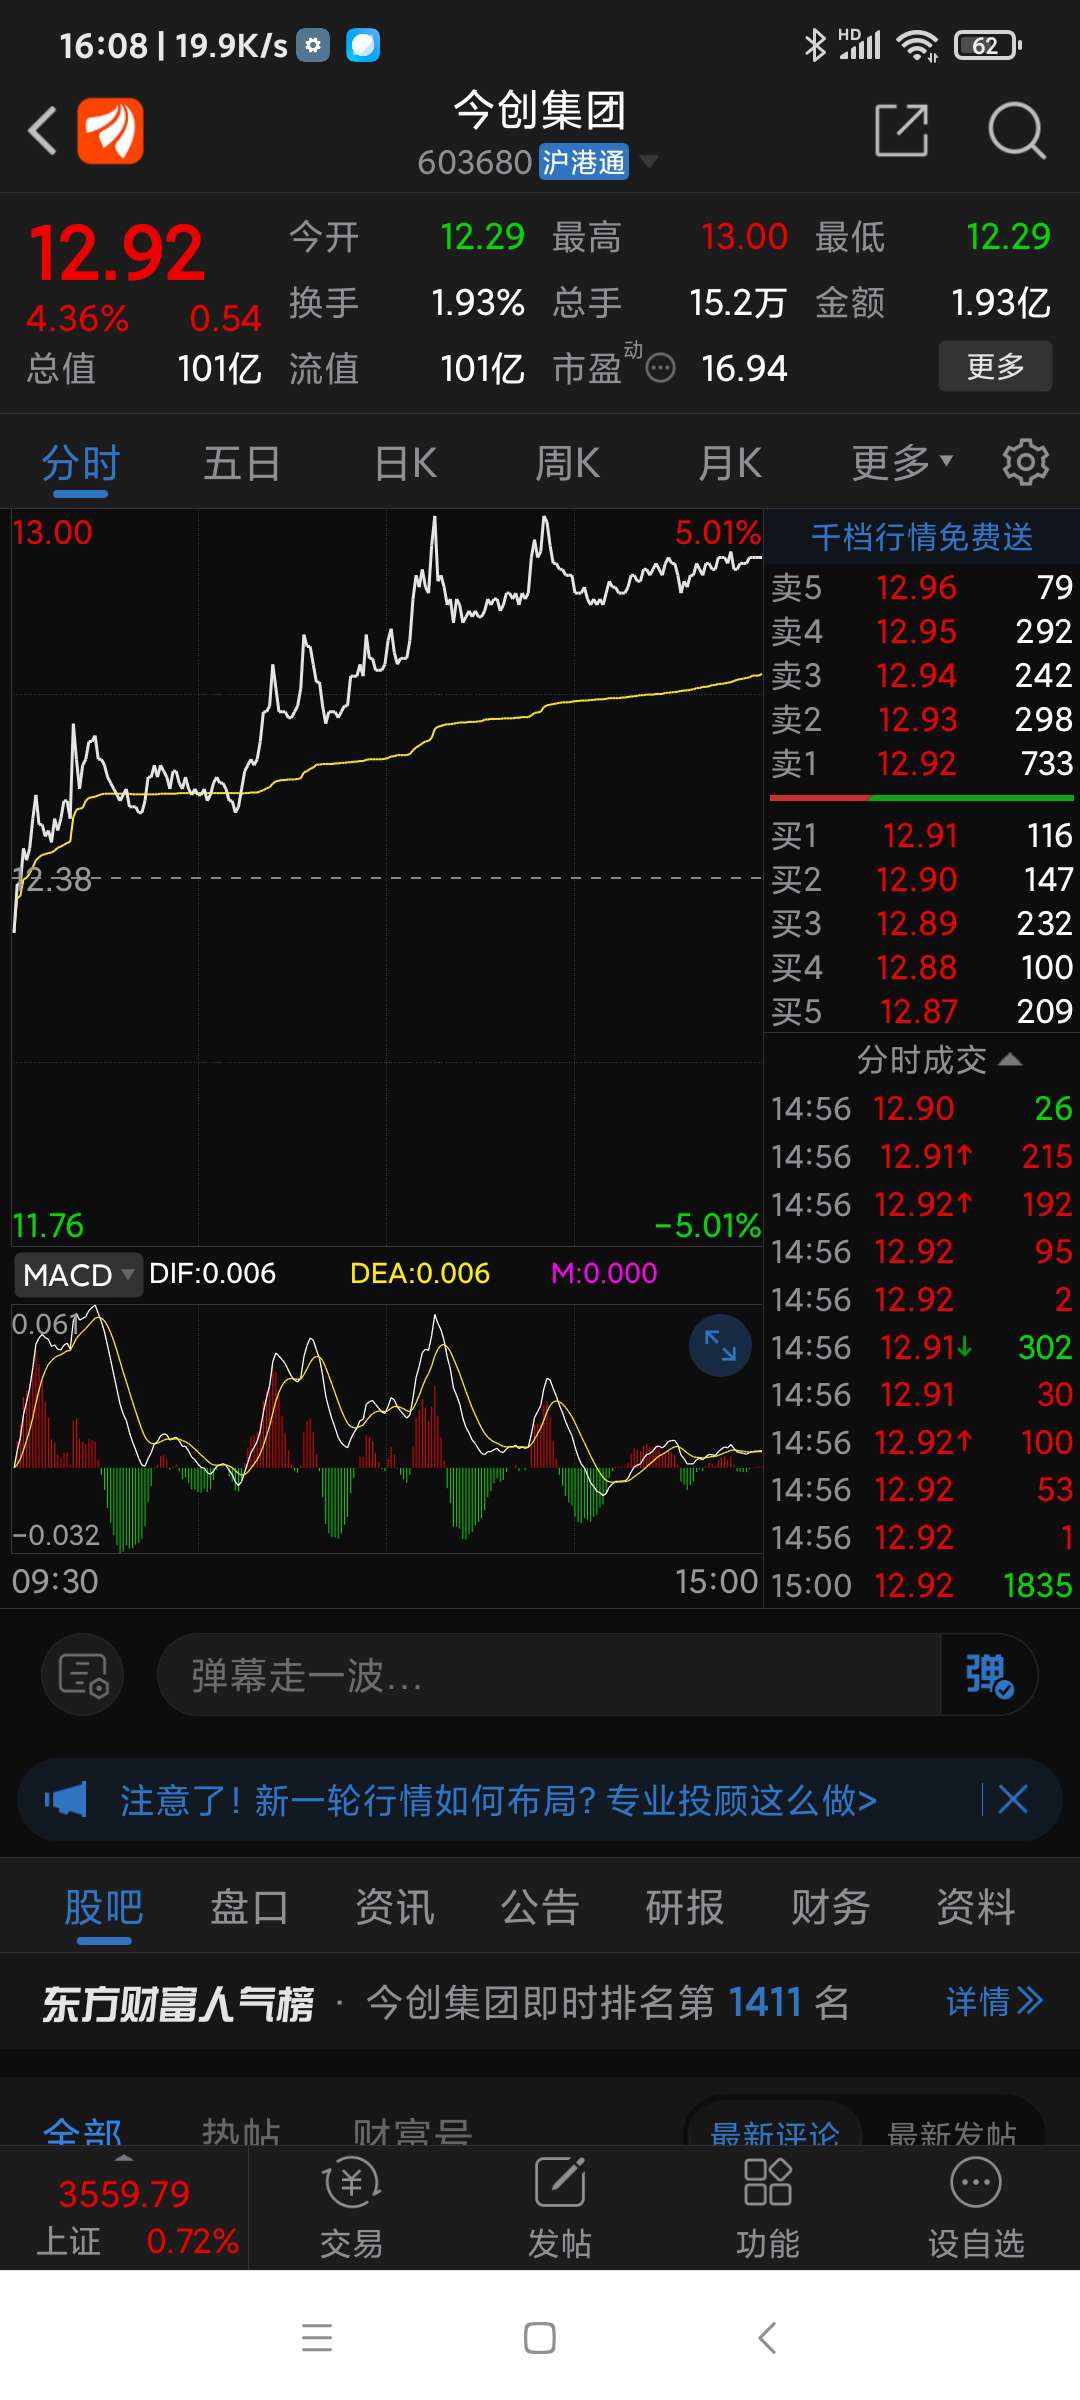
Task: Tap the 更多 quote details button
Action: pyautogui.click(x=995, y=366)
